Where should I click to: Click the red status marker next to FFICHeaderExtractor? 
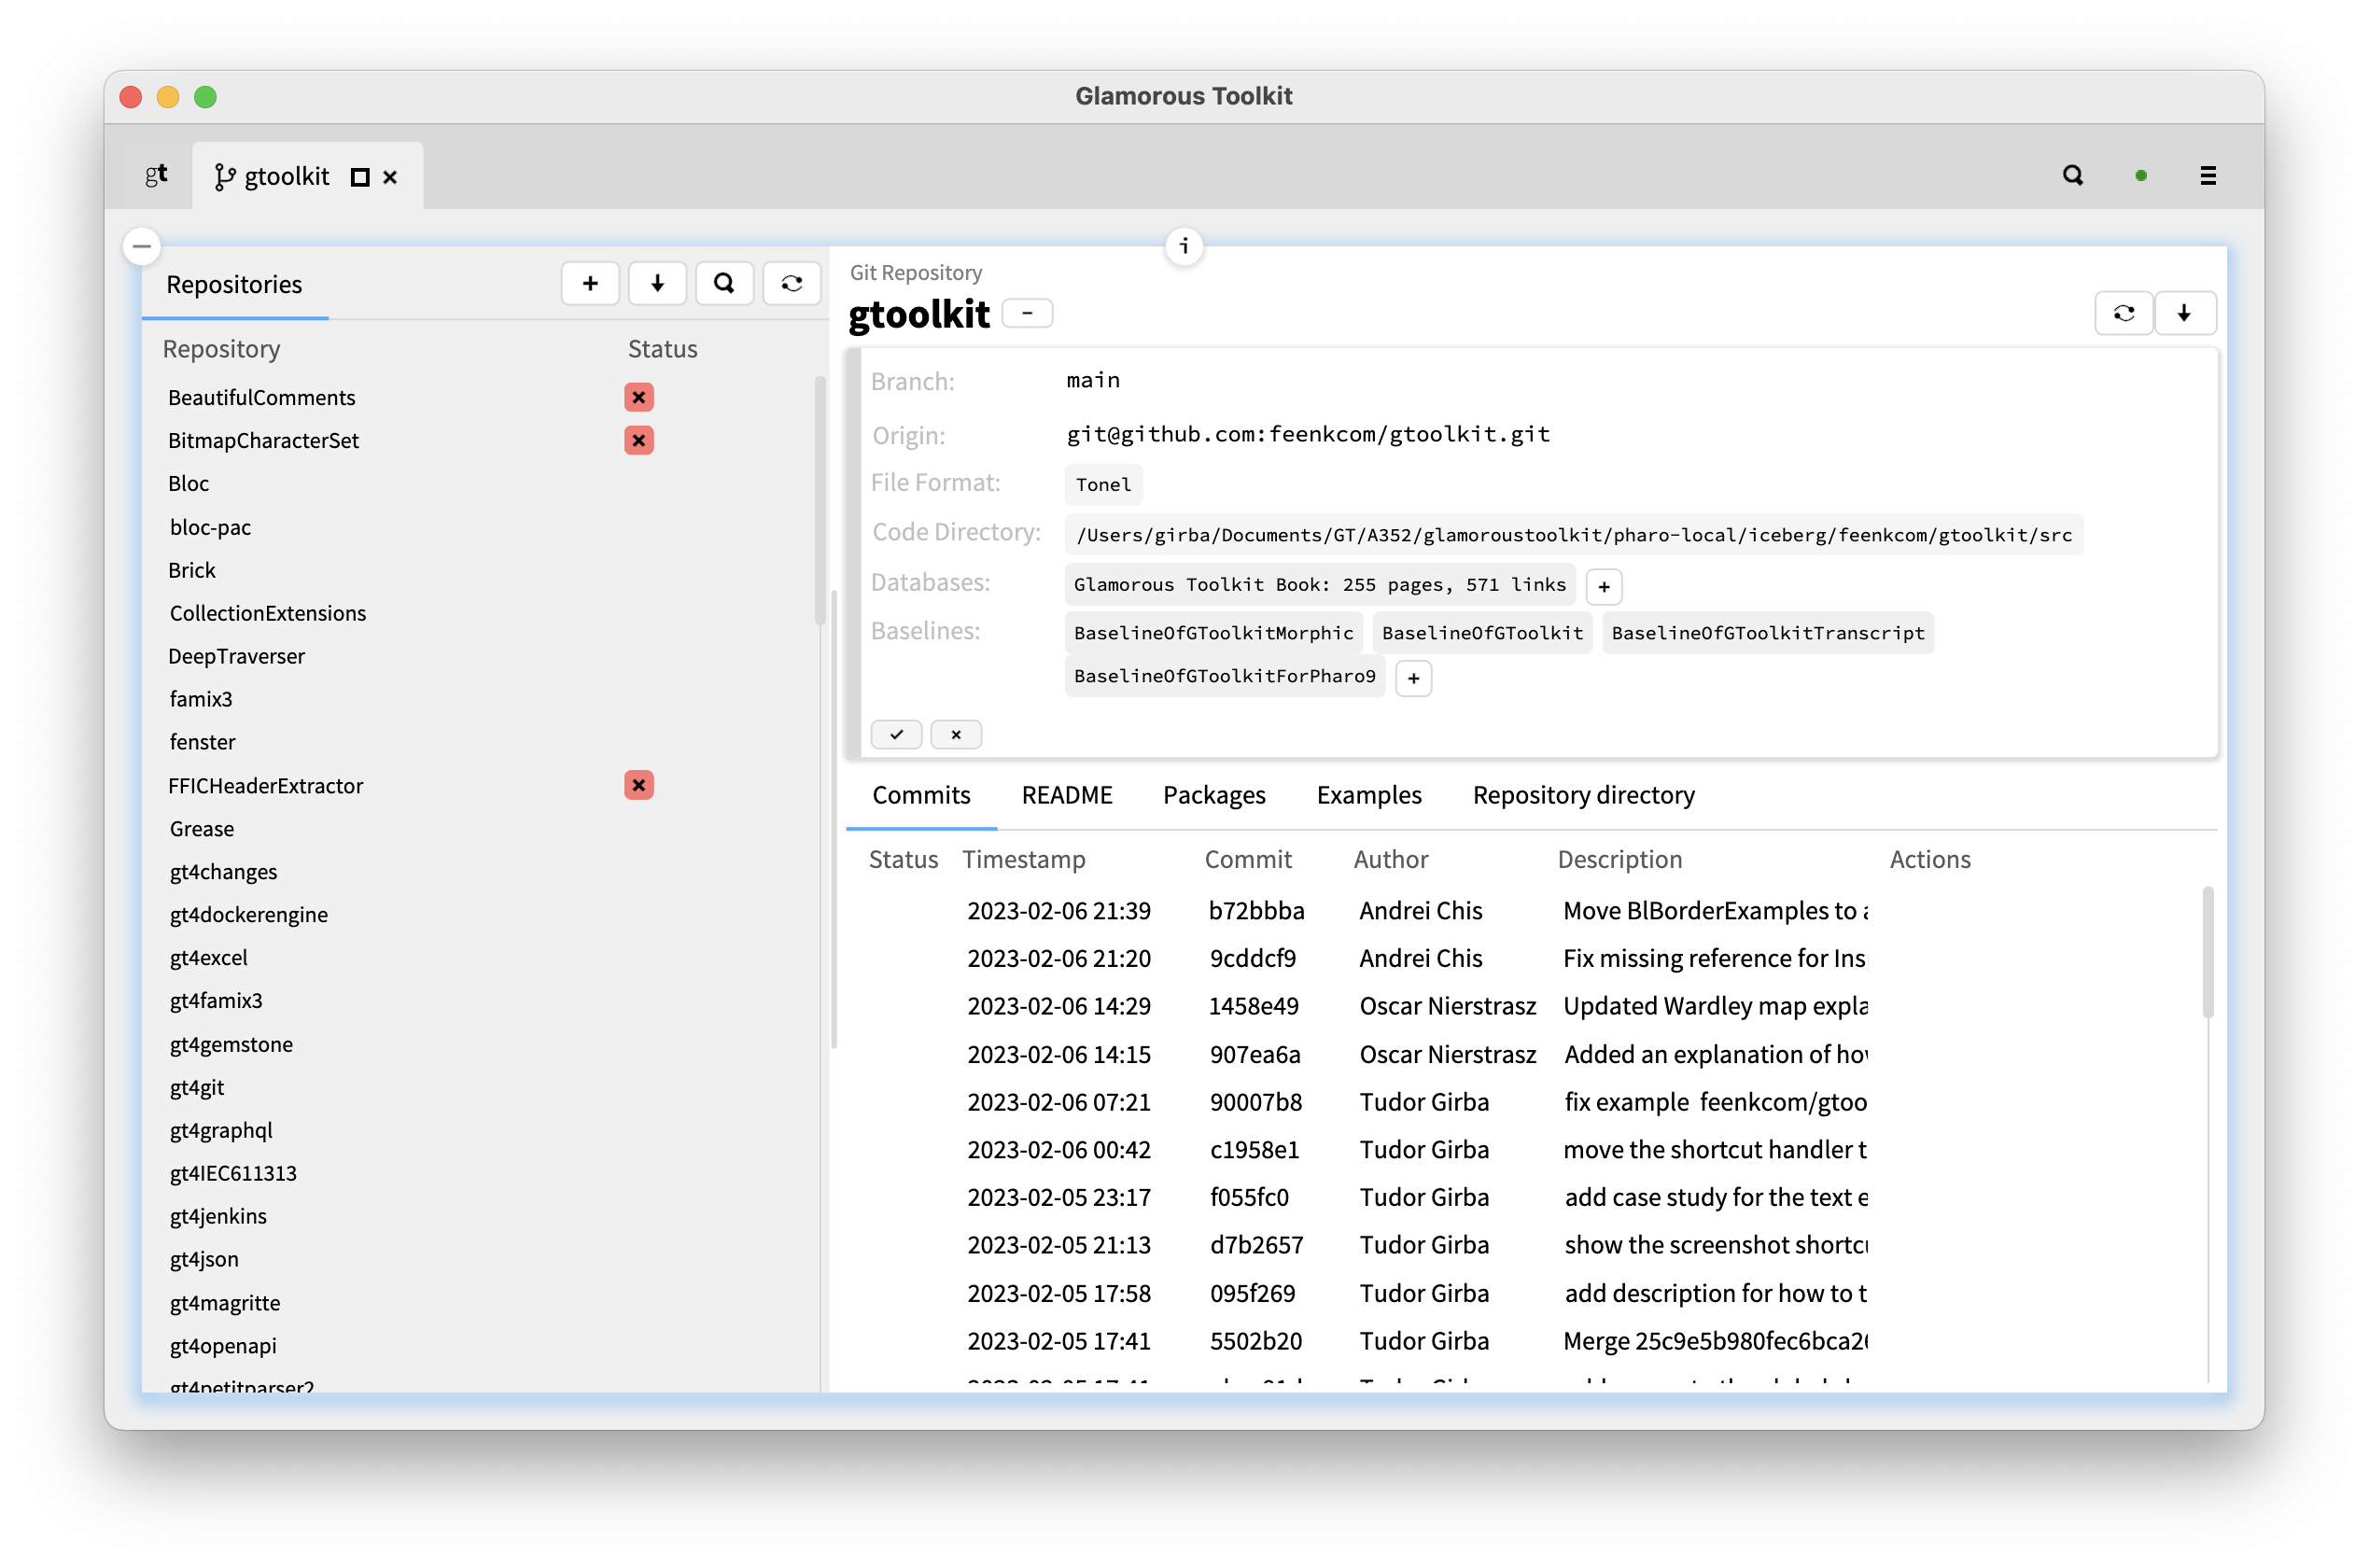[x=639, y=785]
